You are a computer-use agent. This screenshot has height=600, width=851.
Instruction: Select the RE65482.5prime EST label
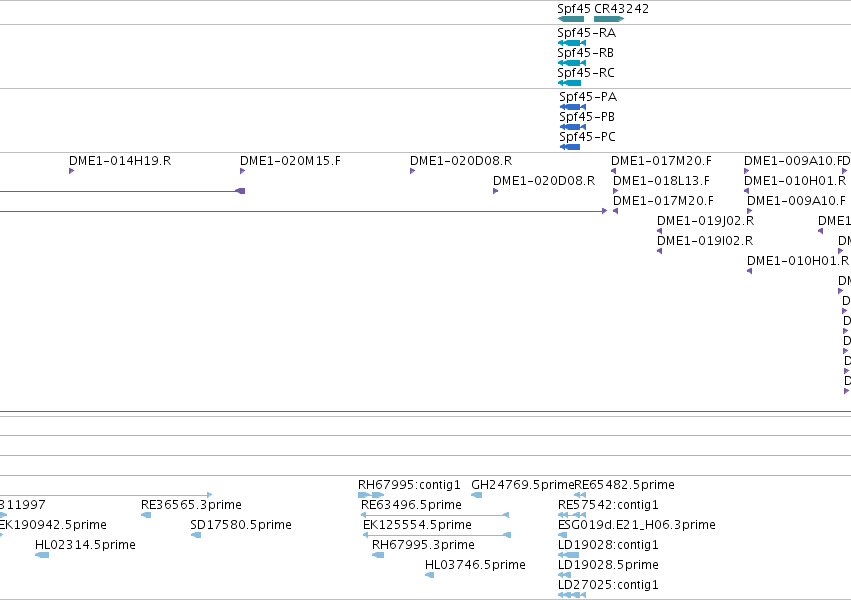click(625, 485)
